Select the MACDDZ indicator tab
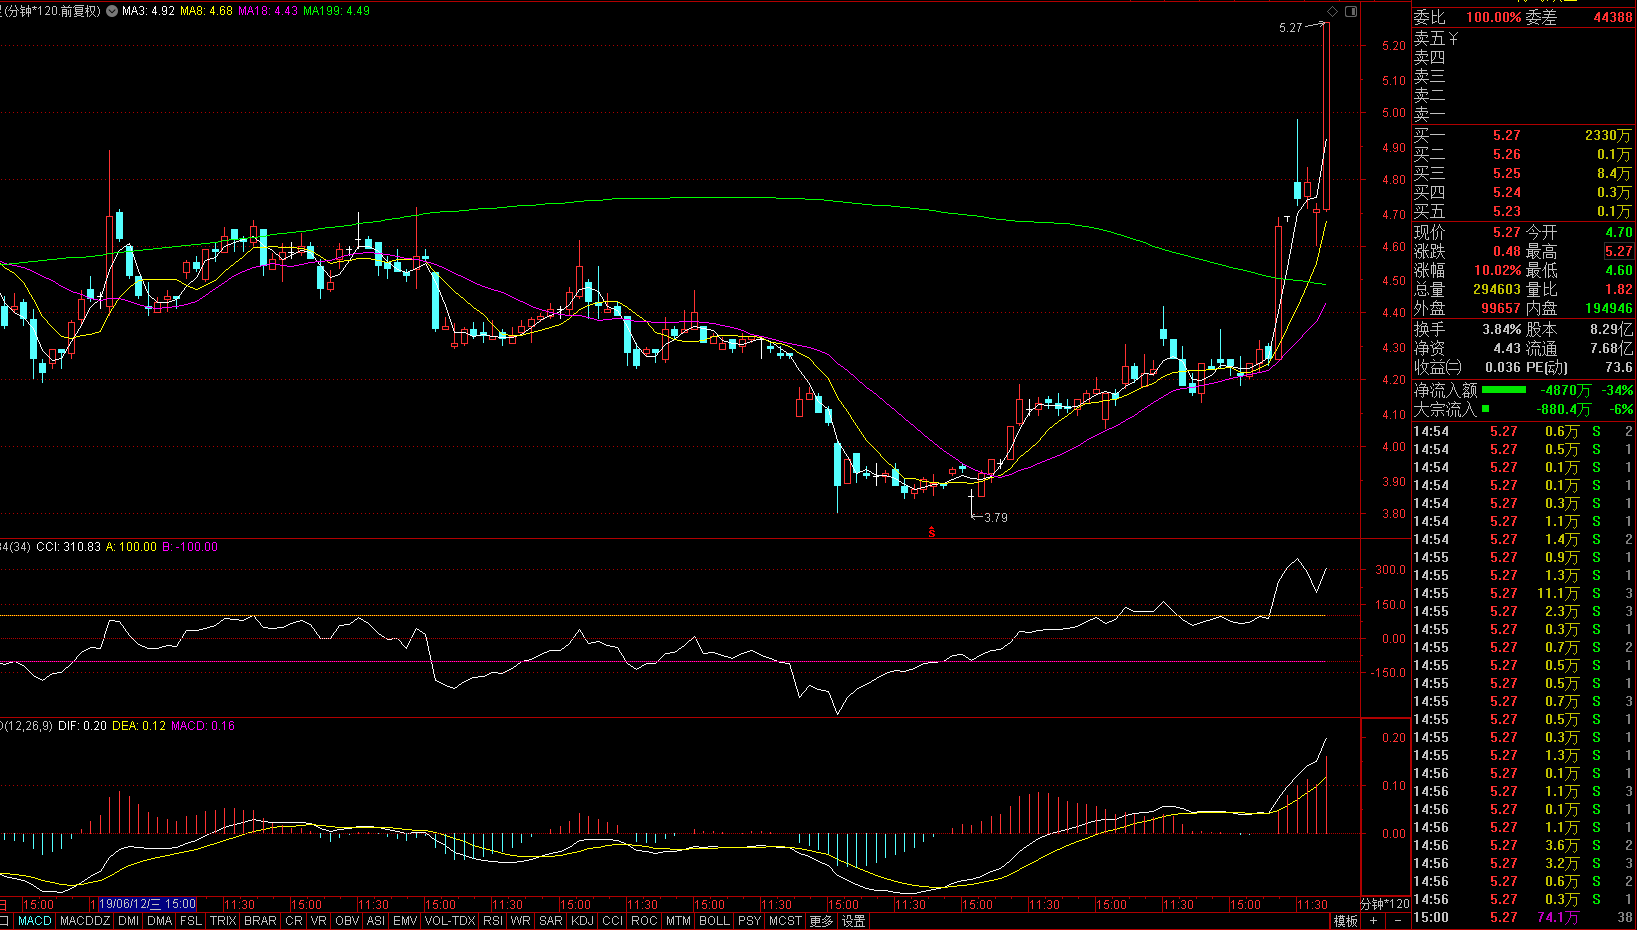The height and width of the screenshot is (930, 1637). point(85,921)
